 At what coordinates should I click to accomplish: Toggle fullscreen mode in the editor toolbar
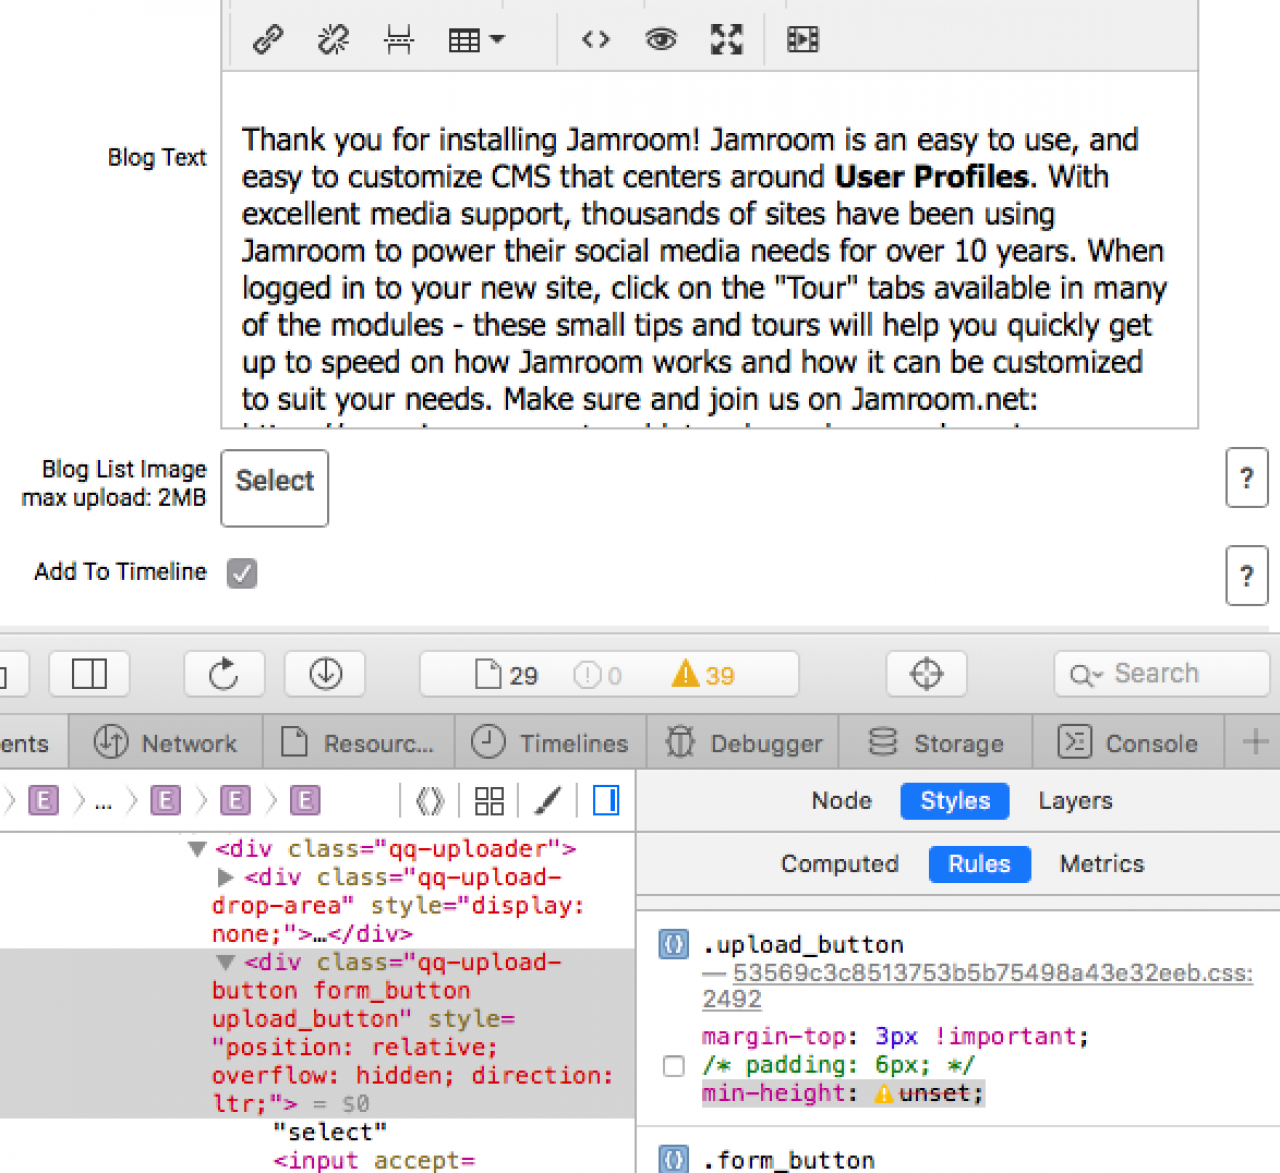coord(727,40)
